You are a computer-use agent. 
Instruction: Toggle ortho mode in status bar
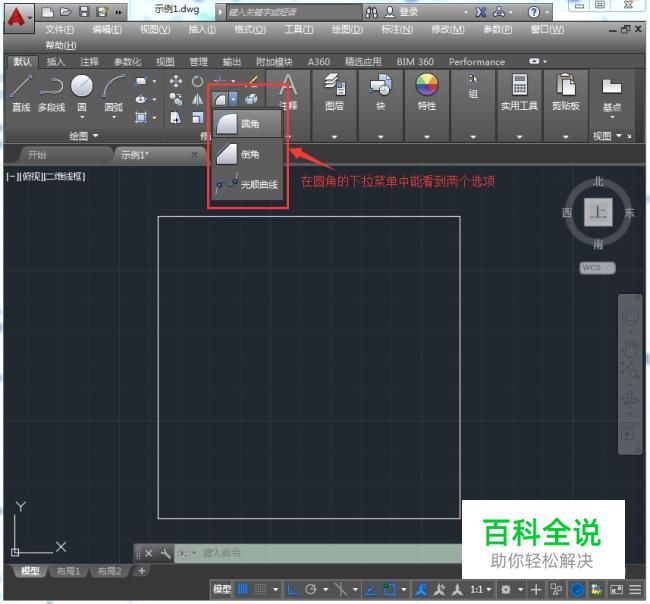[x=293, y=589]
